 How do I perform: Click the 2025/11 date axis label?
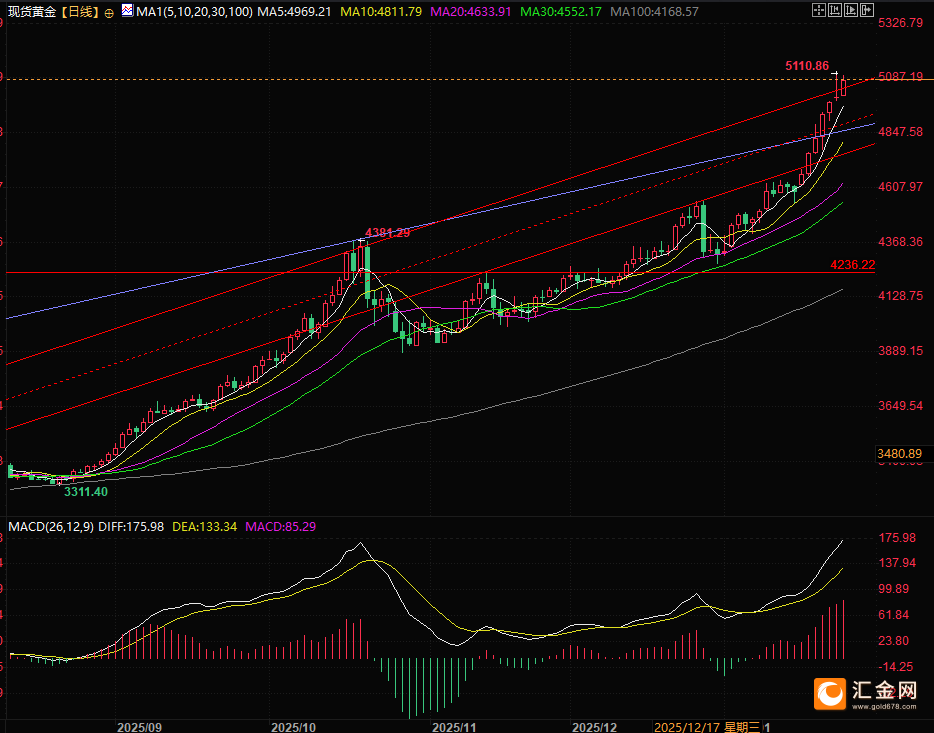coord(454,727)
